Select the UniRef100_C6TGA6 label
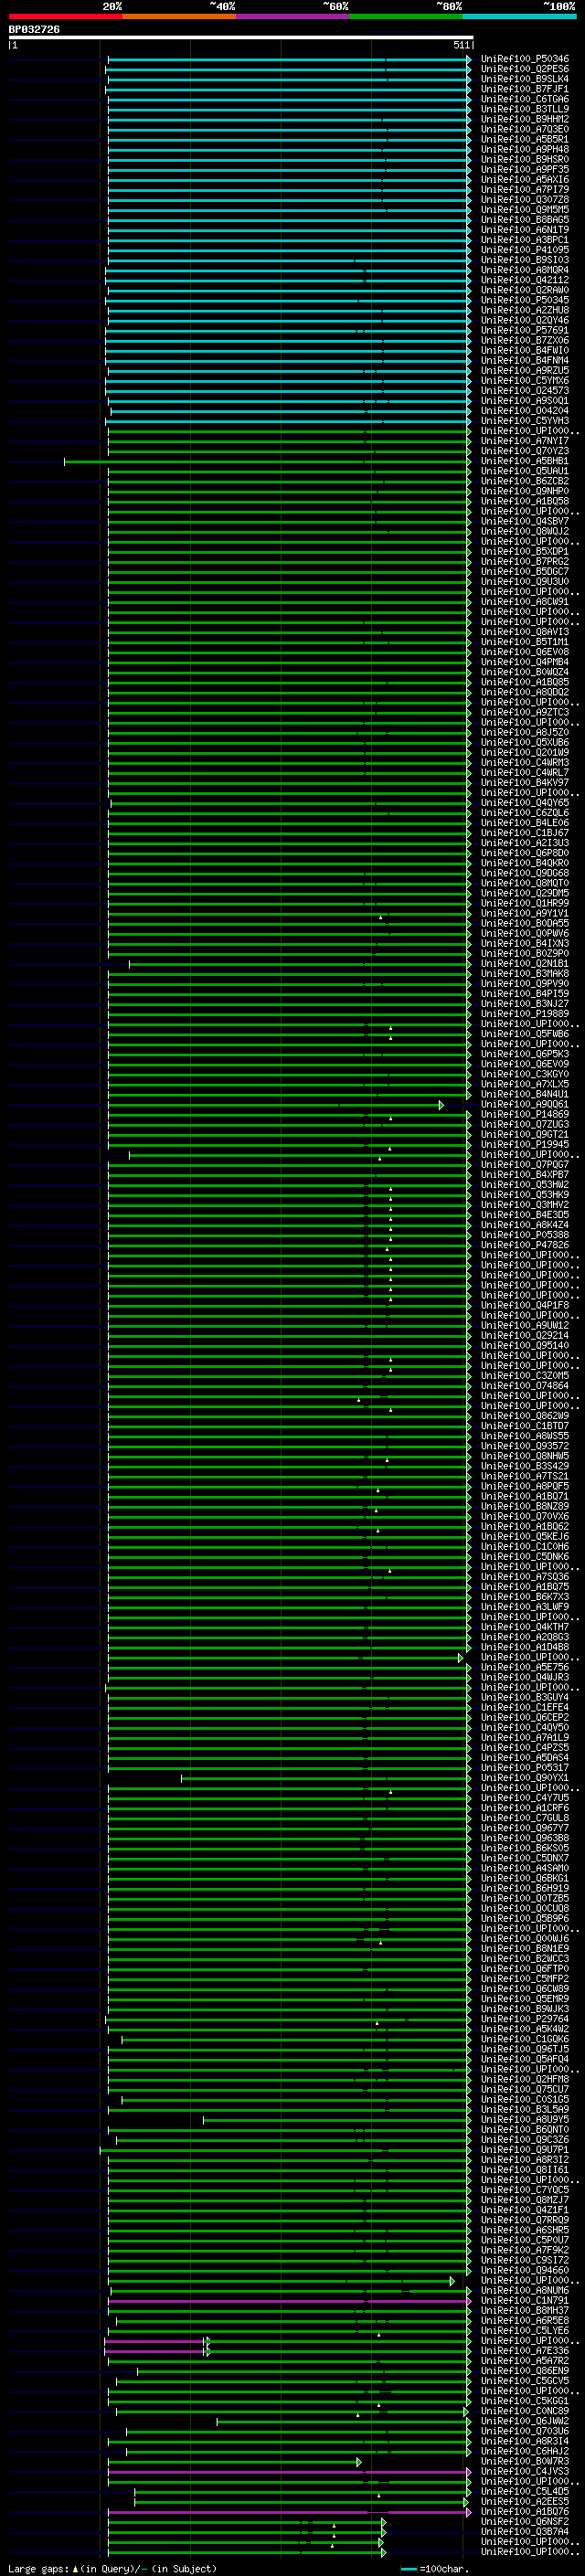 point(525,99)
